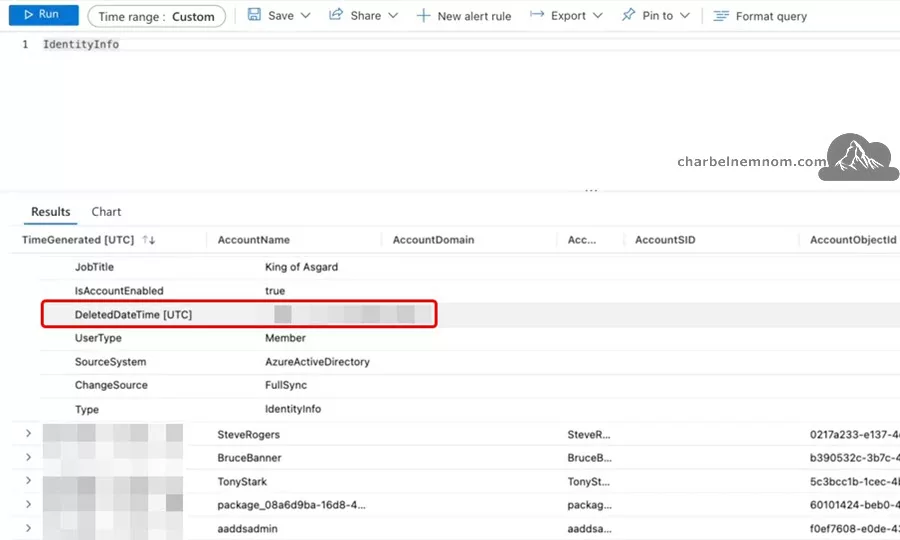Click the Pin to pushpin icon
This screenshot has width=900, height=540.
click(x=629, y=15)
